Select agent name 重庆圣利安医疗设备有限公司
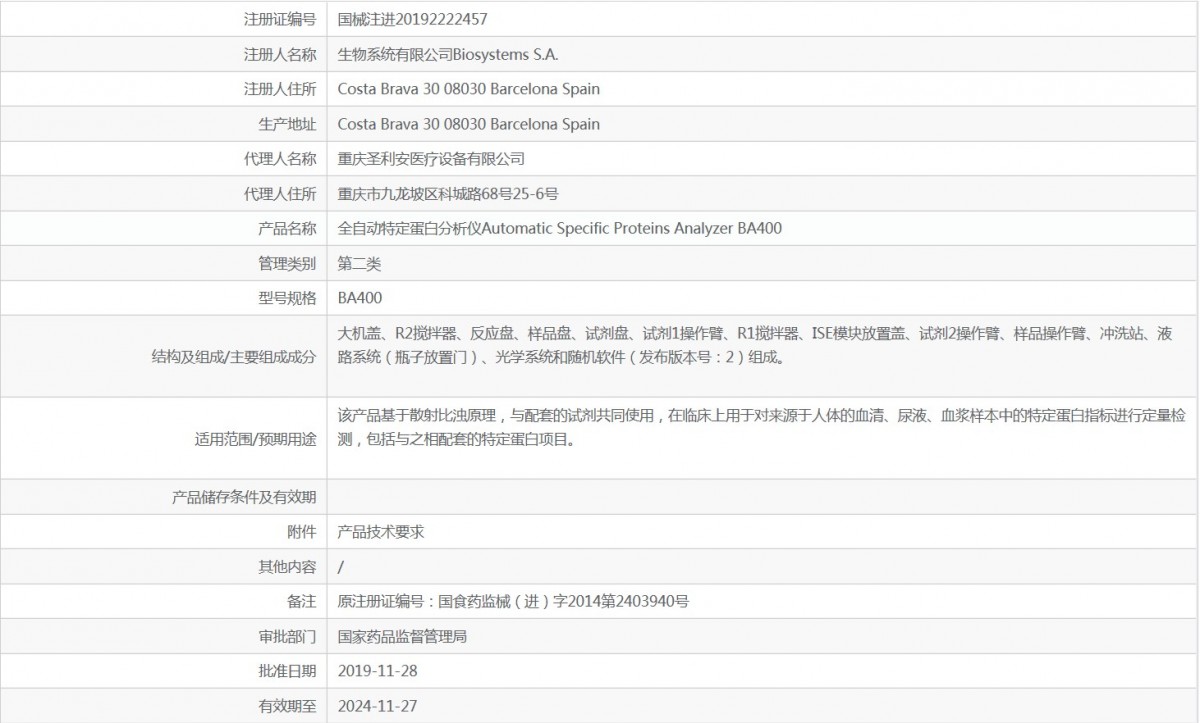Screen dimensions: 1200x723 pos(431,159)
